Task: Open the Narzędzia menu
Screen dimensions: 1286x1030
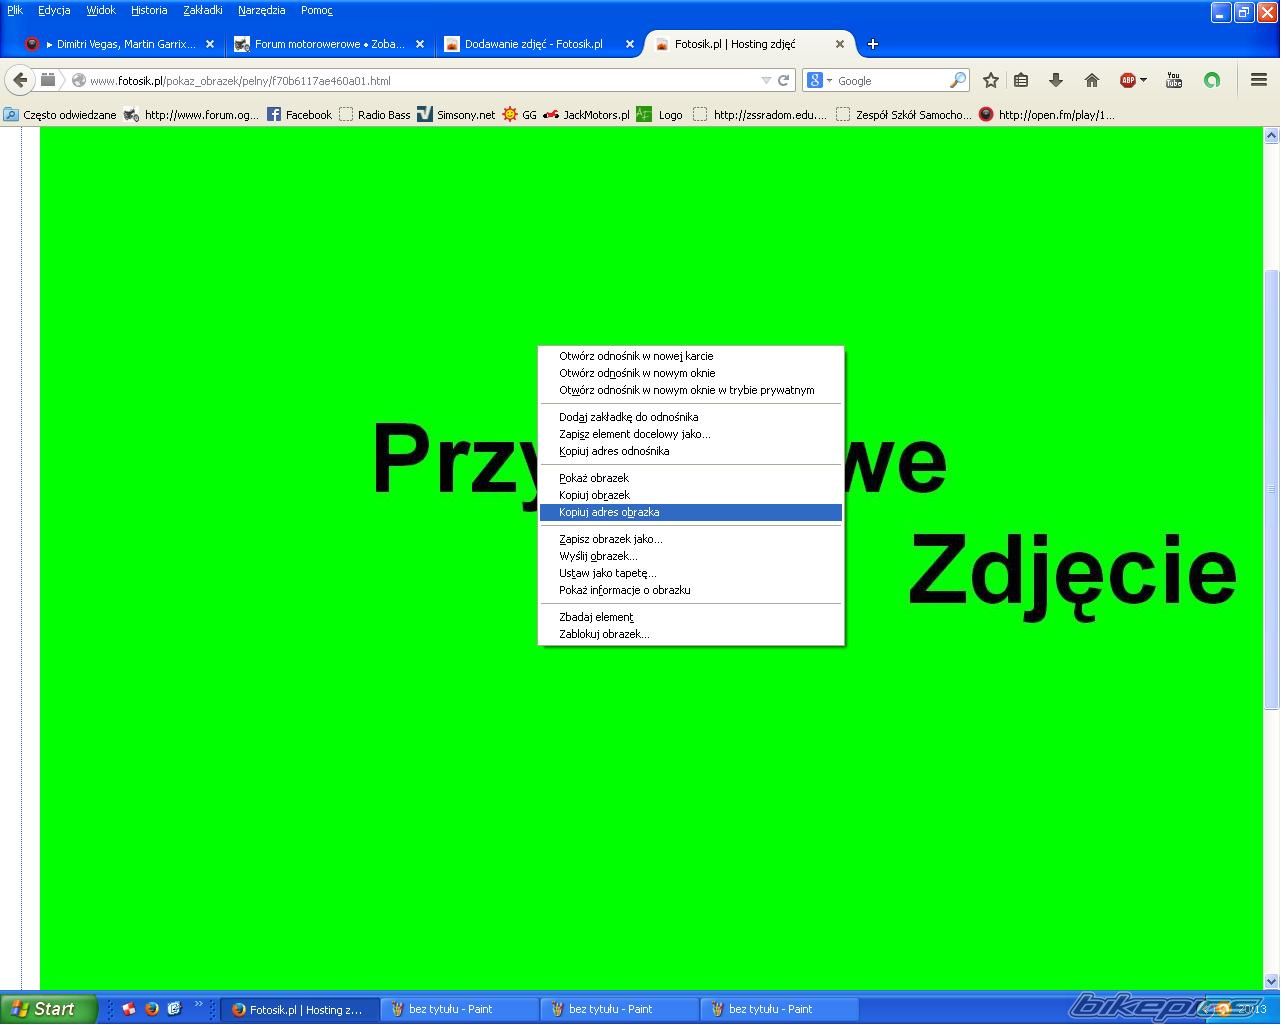Action: tap(261, 10)
